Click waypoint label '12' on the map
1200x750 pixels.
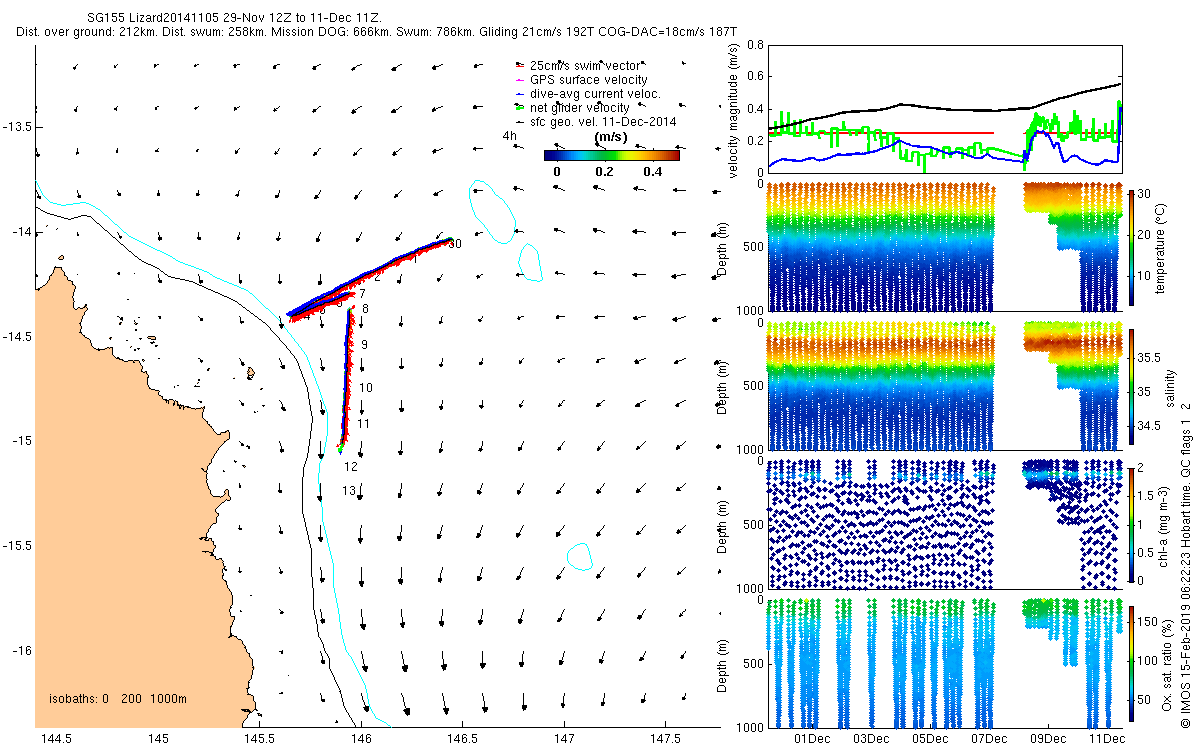pyautogui.click(x=351, y=467)
